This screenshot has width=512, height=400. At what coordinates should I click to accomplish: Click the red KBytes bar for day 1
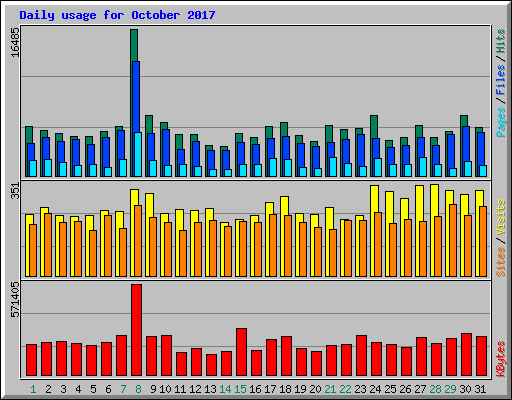[x=31, y=360]
